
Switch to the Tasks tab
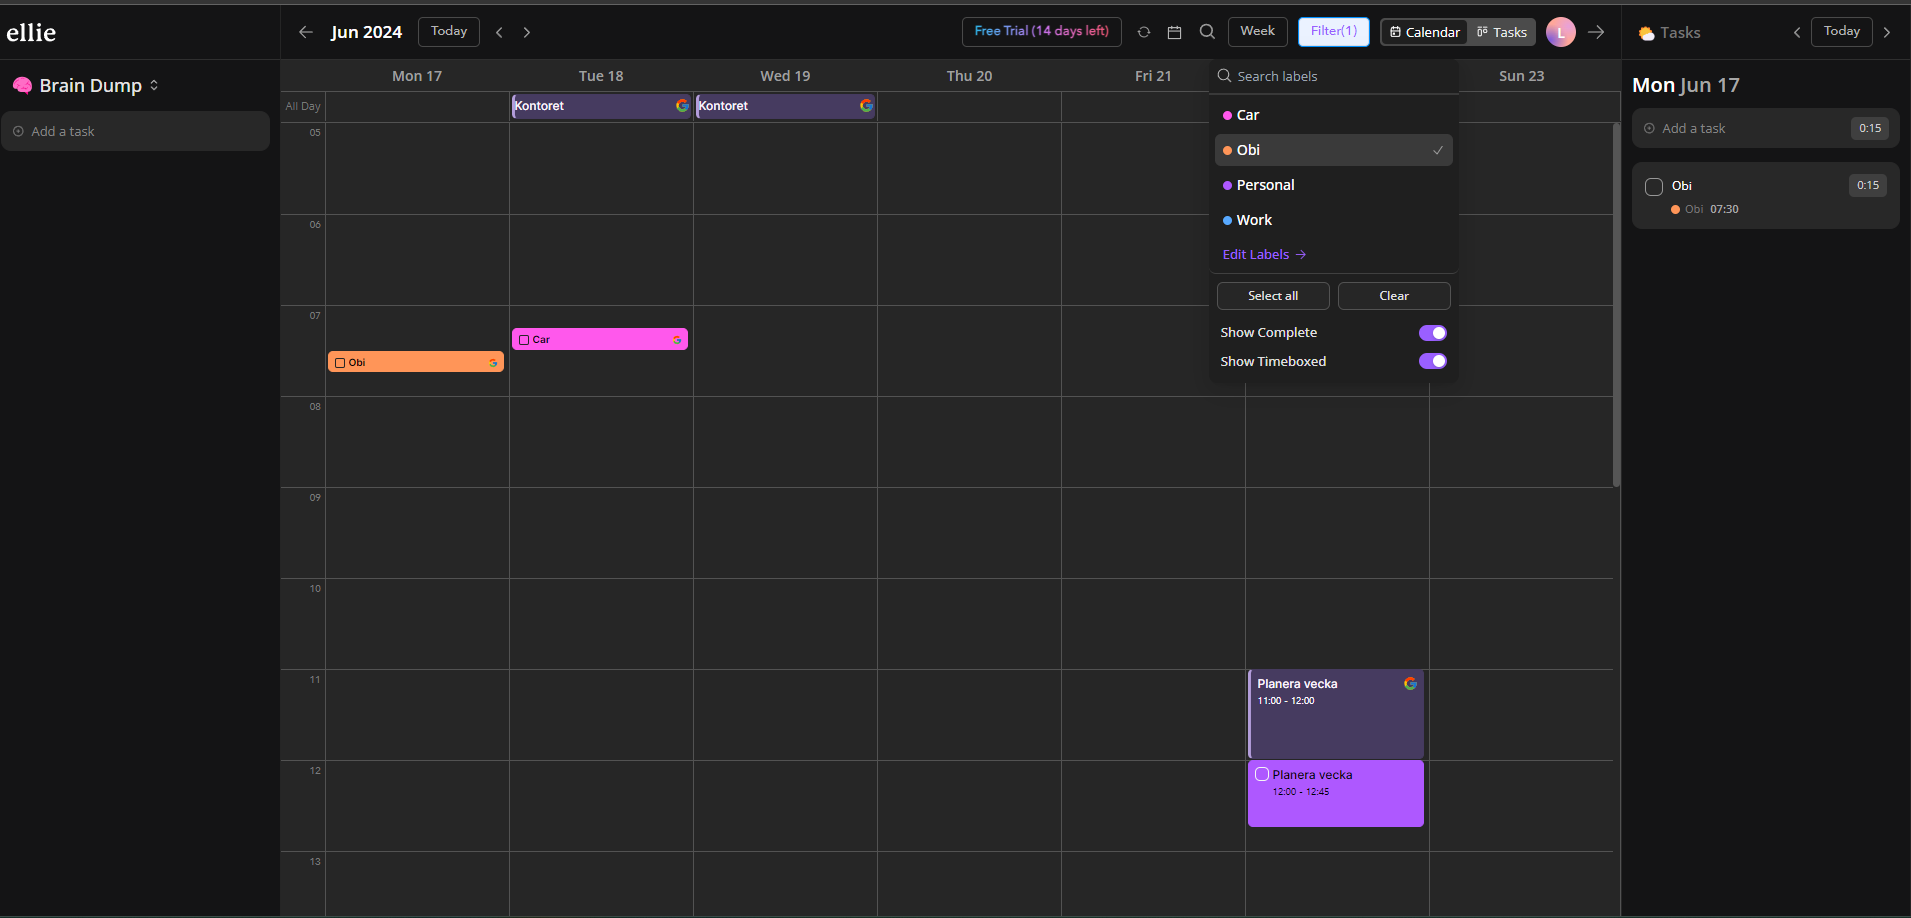pyautogui.click(x=1502, y=32)
